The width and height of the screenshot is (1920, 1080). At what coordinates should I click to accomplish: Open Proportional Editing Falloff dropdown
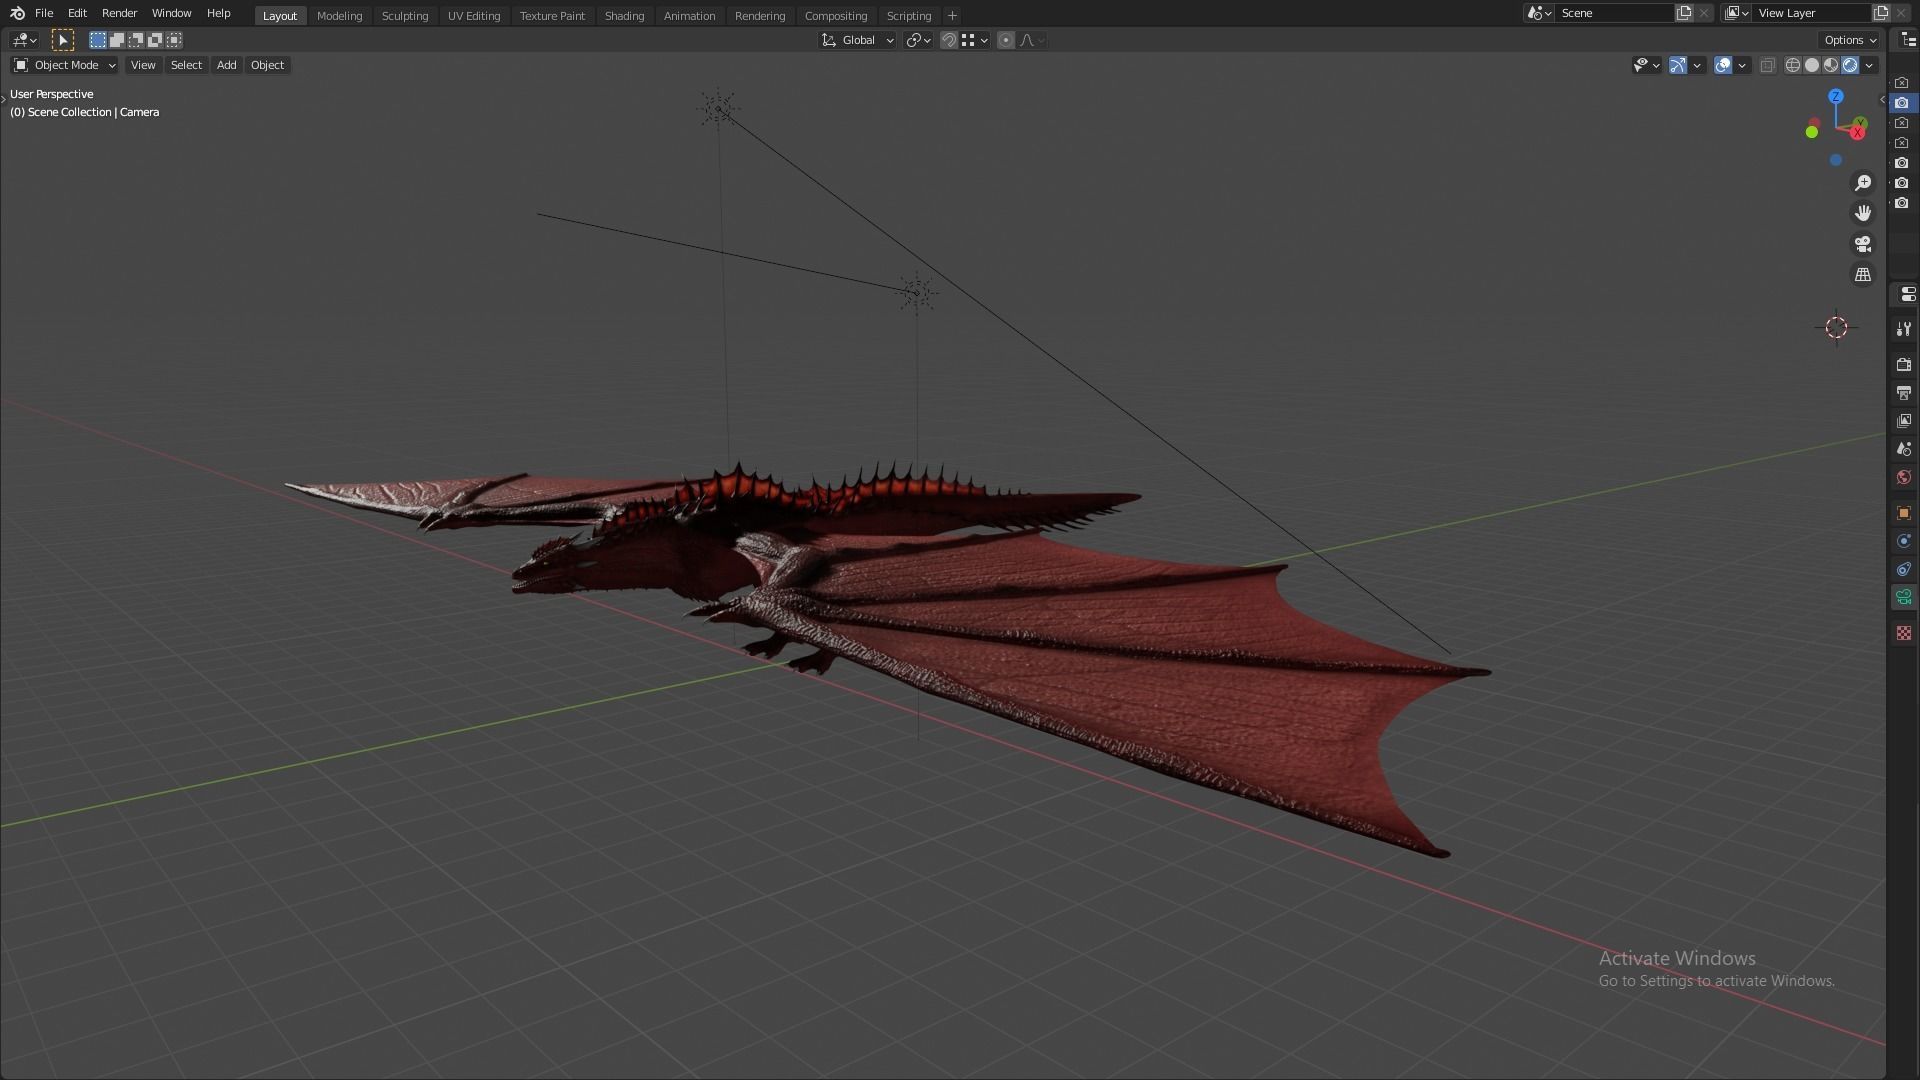click(x=1032, y=40)
